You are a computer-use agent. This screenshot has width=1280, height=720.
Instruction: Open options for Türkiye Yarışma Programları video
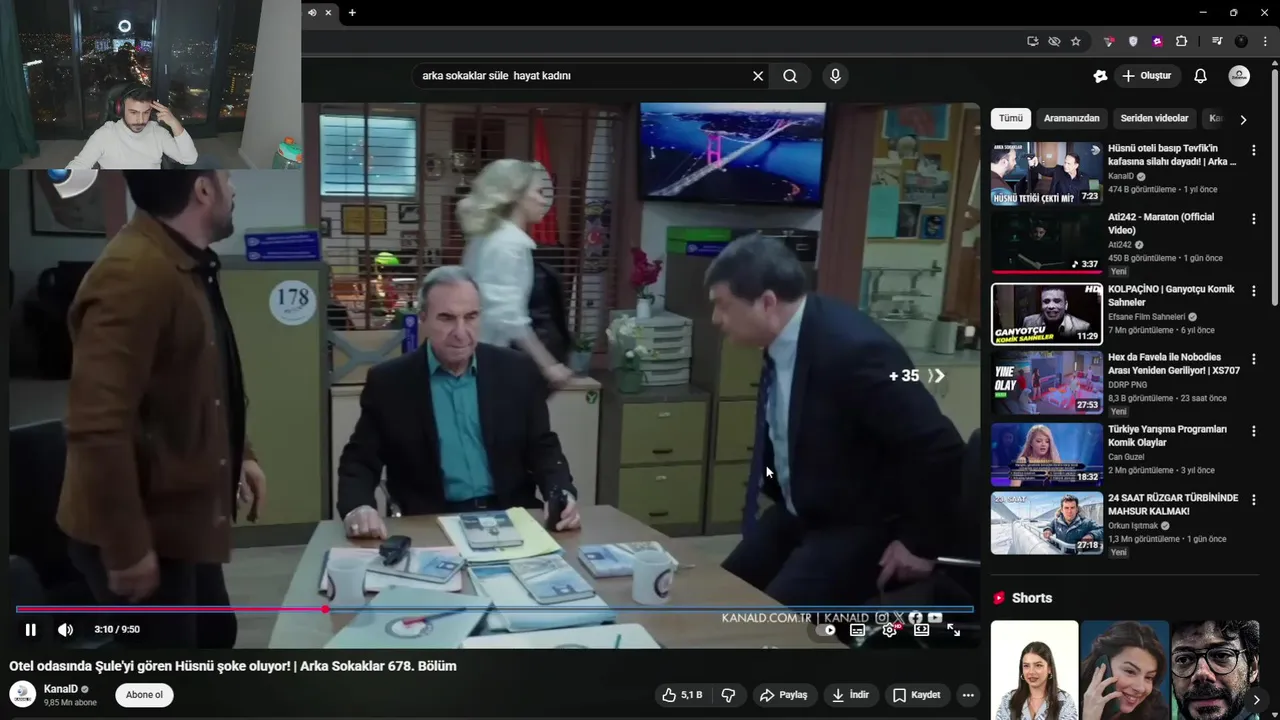(x=1253, y=431)
